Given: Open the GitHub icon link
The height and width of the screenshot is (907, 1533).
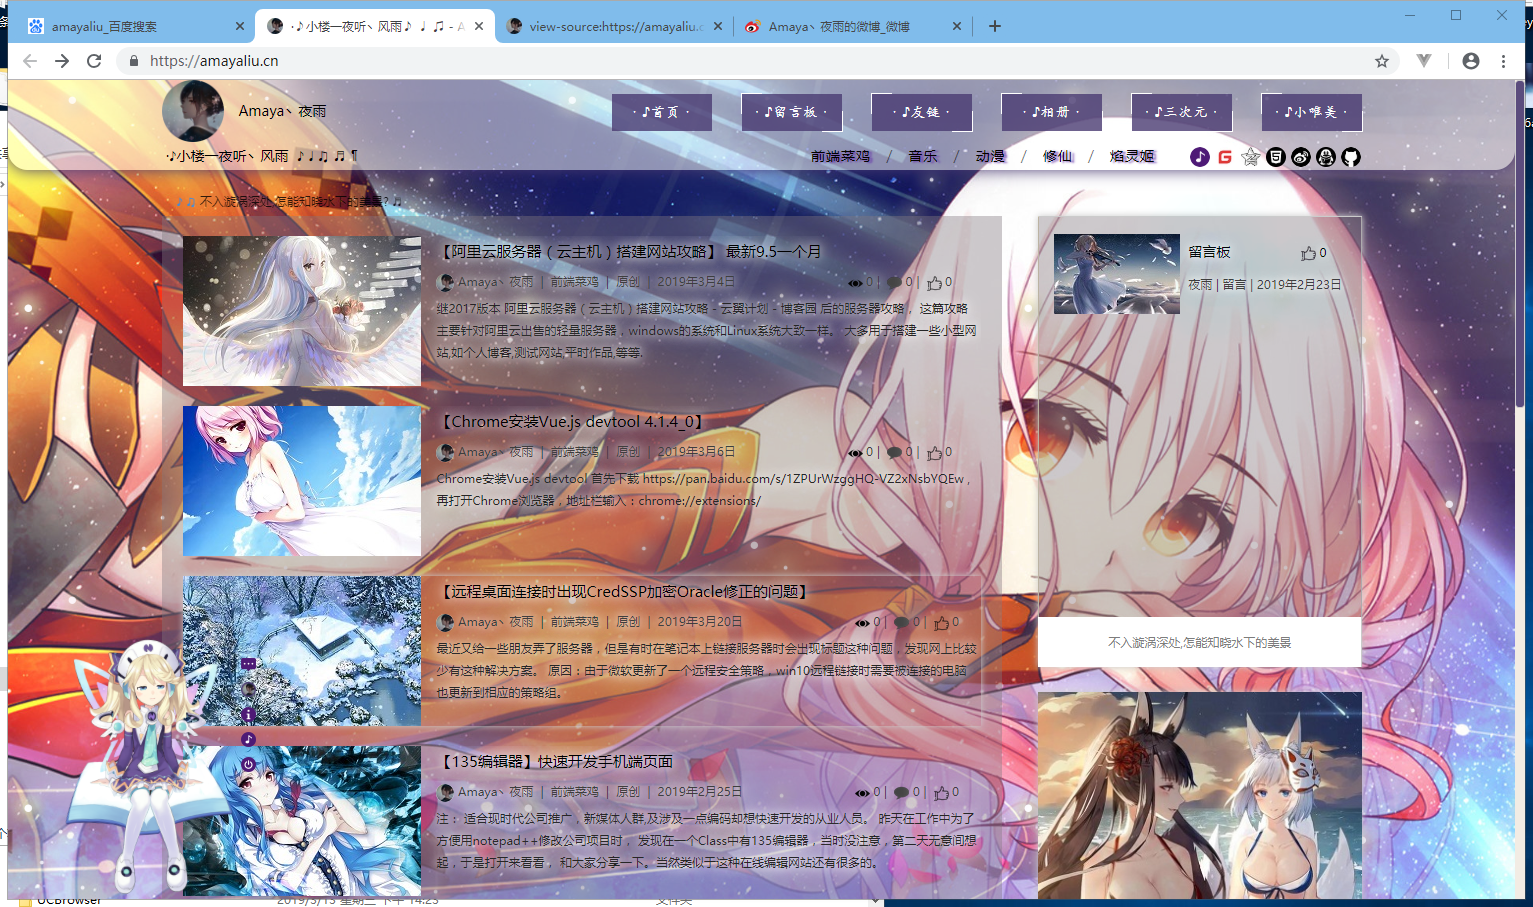Looking at the screenshot, I should pyautogui.click(x=1351, y=157).
